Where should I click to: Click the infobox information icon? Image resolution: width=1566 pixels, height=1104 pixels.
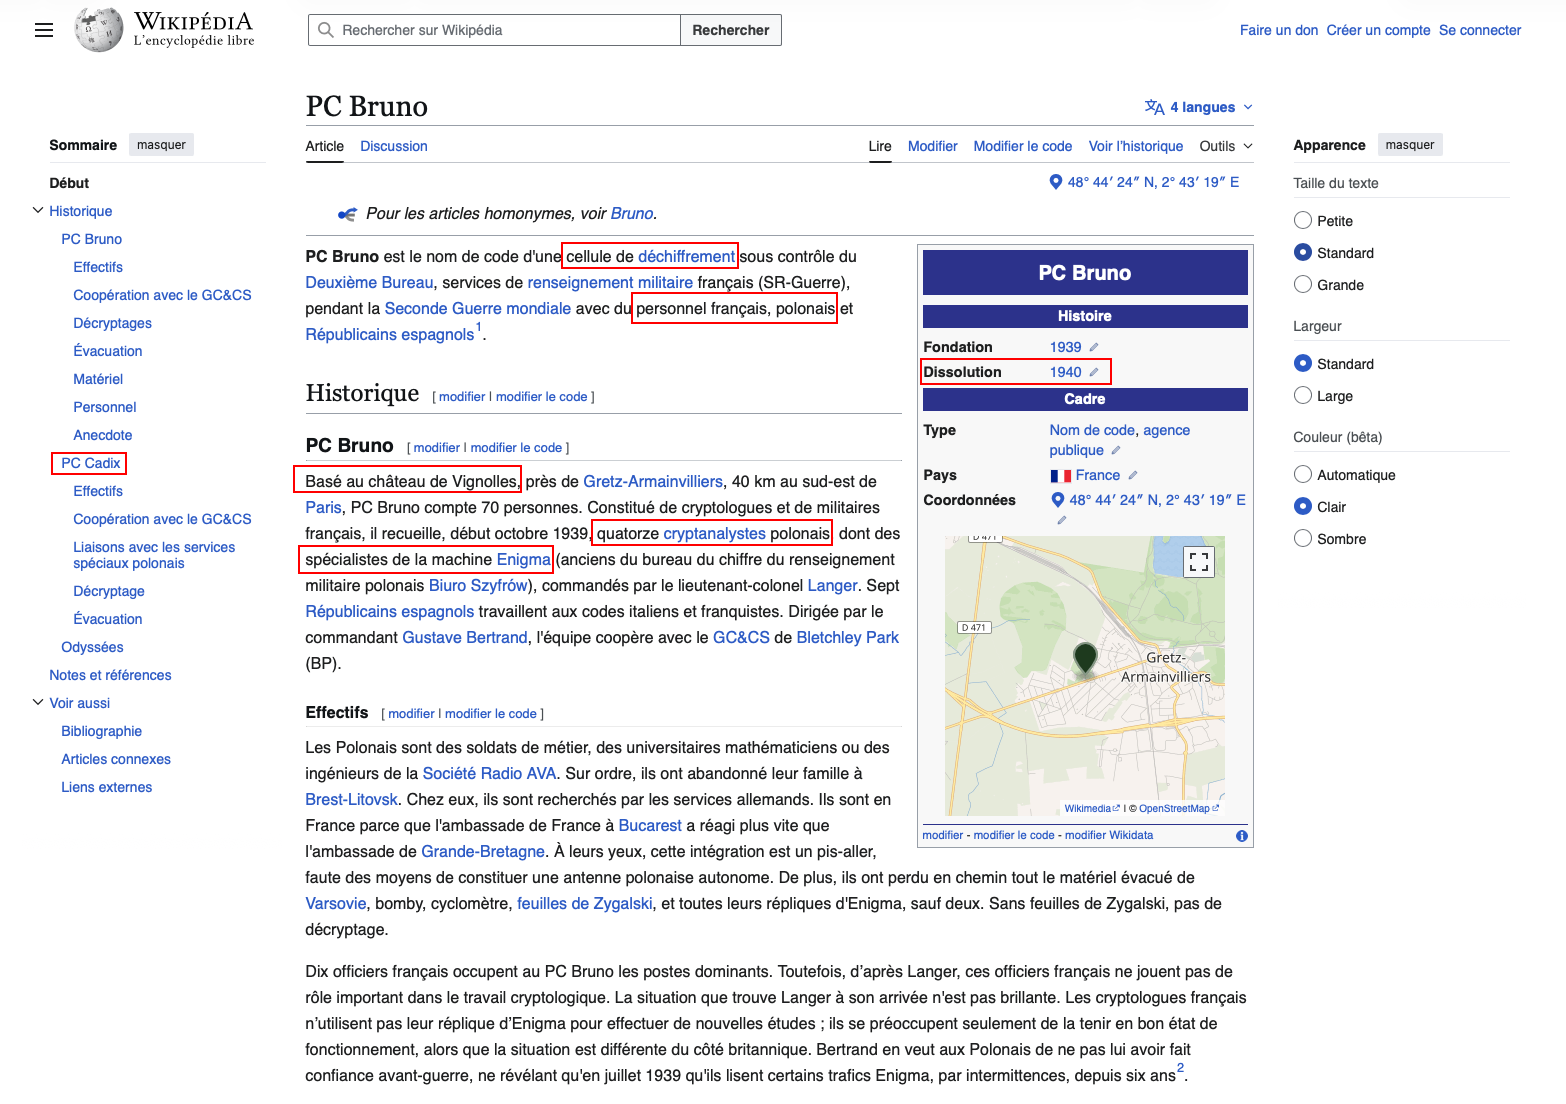(x=1241, y=836)
